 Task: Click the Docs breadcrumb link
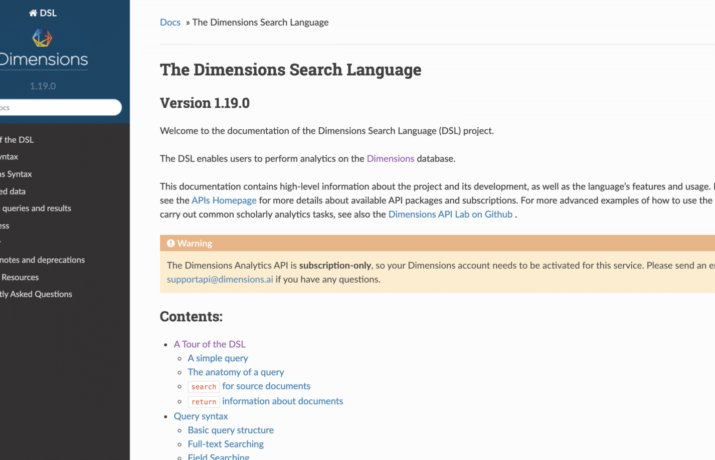(x=170, y=22)
